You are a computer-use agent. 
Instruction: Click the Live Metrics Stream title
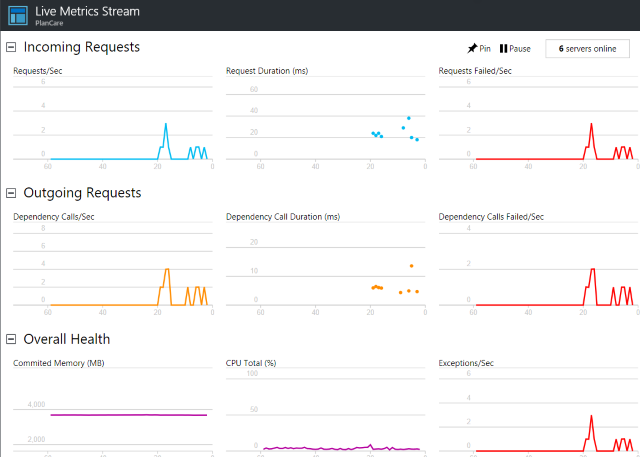pos(87,11)
